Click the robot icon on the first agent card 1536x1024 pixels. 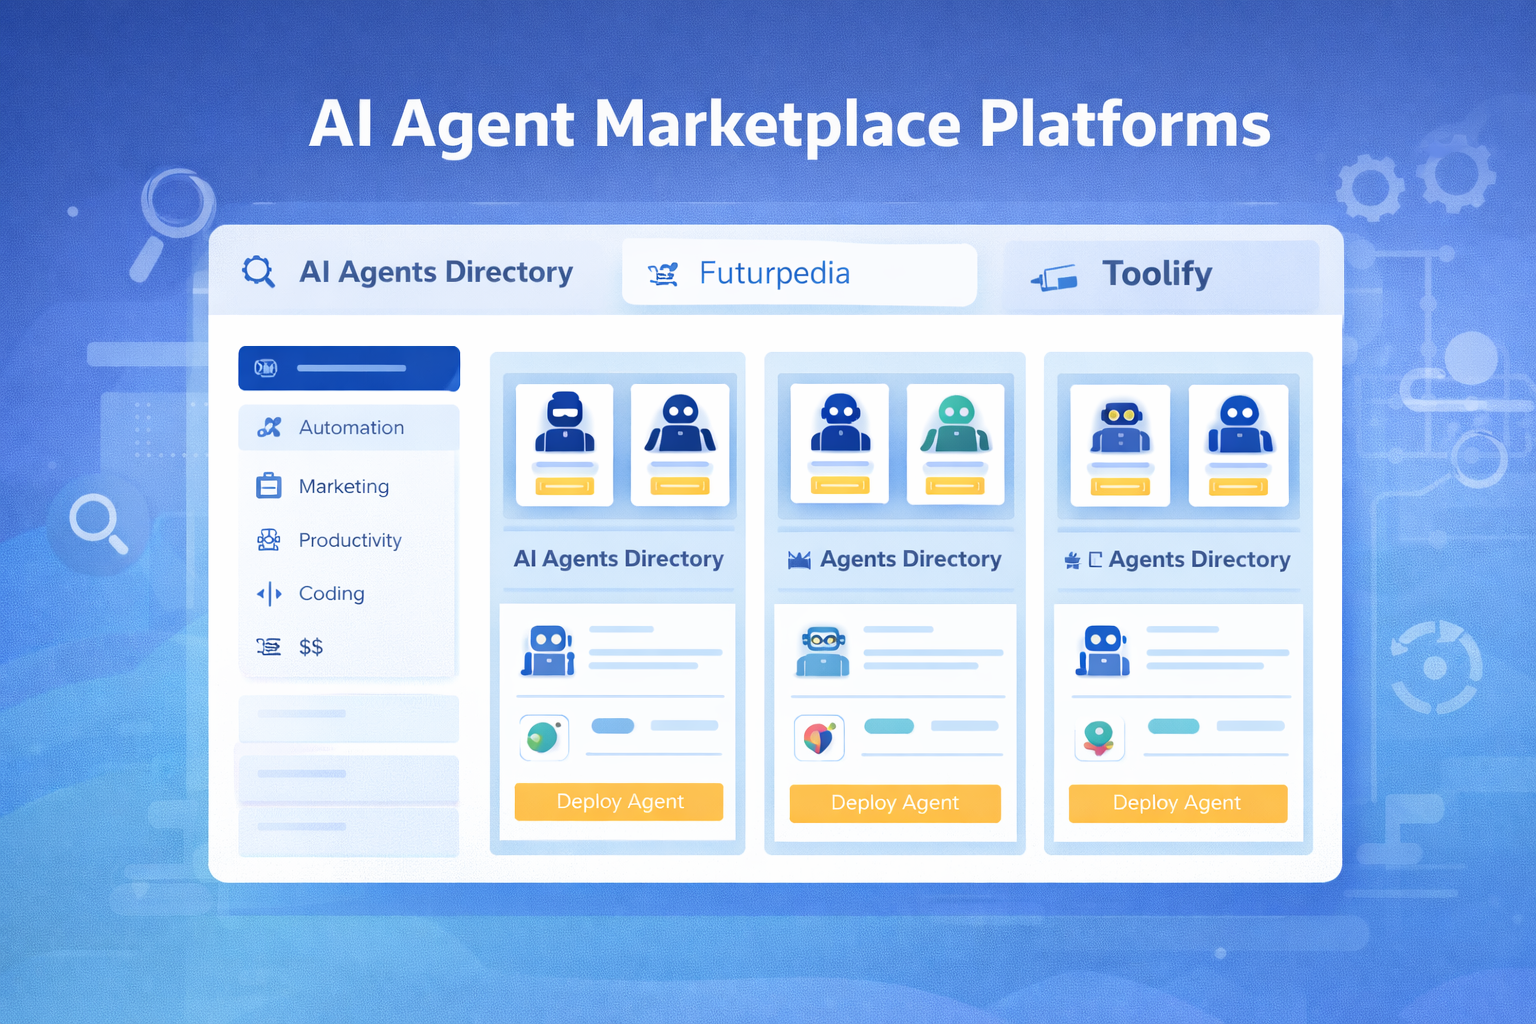(548, 648)
